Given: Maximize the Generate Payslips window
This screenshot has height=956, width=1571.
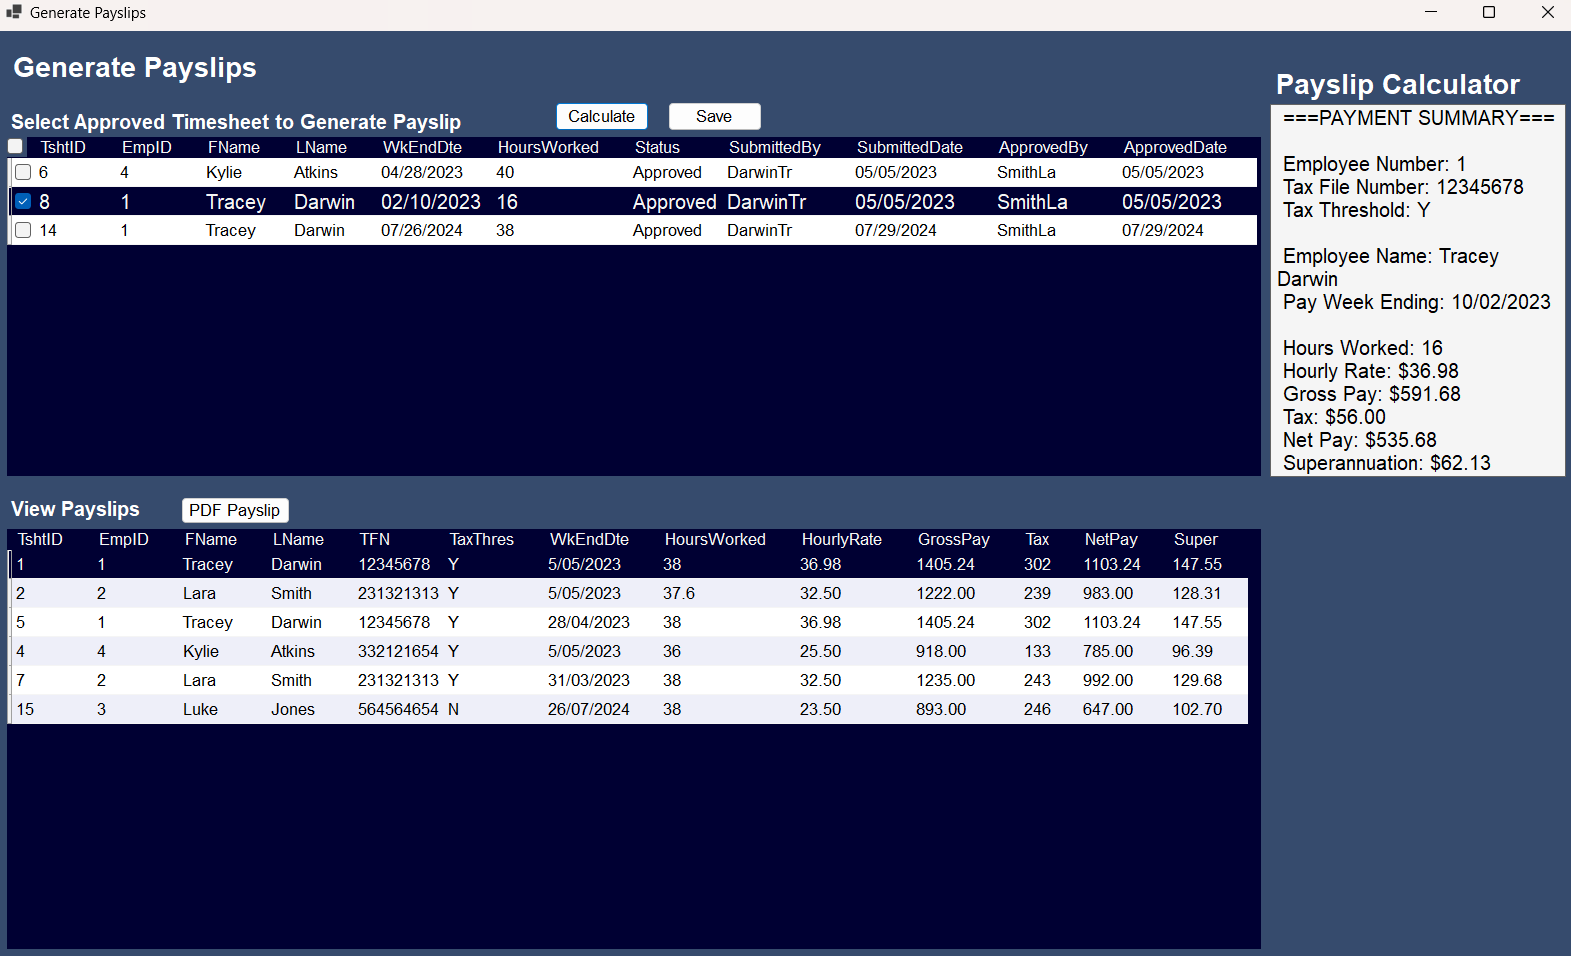Looking at the screenshot, I should 1488,13.
